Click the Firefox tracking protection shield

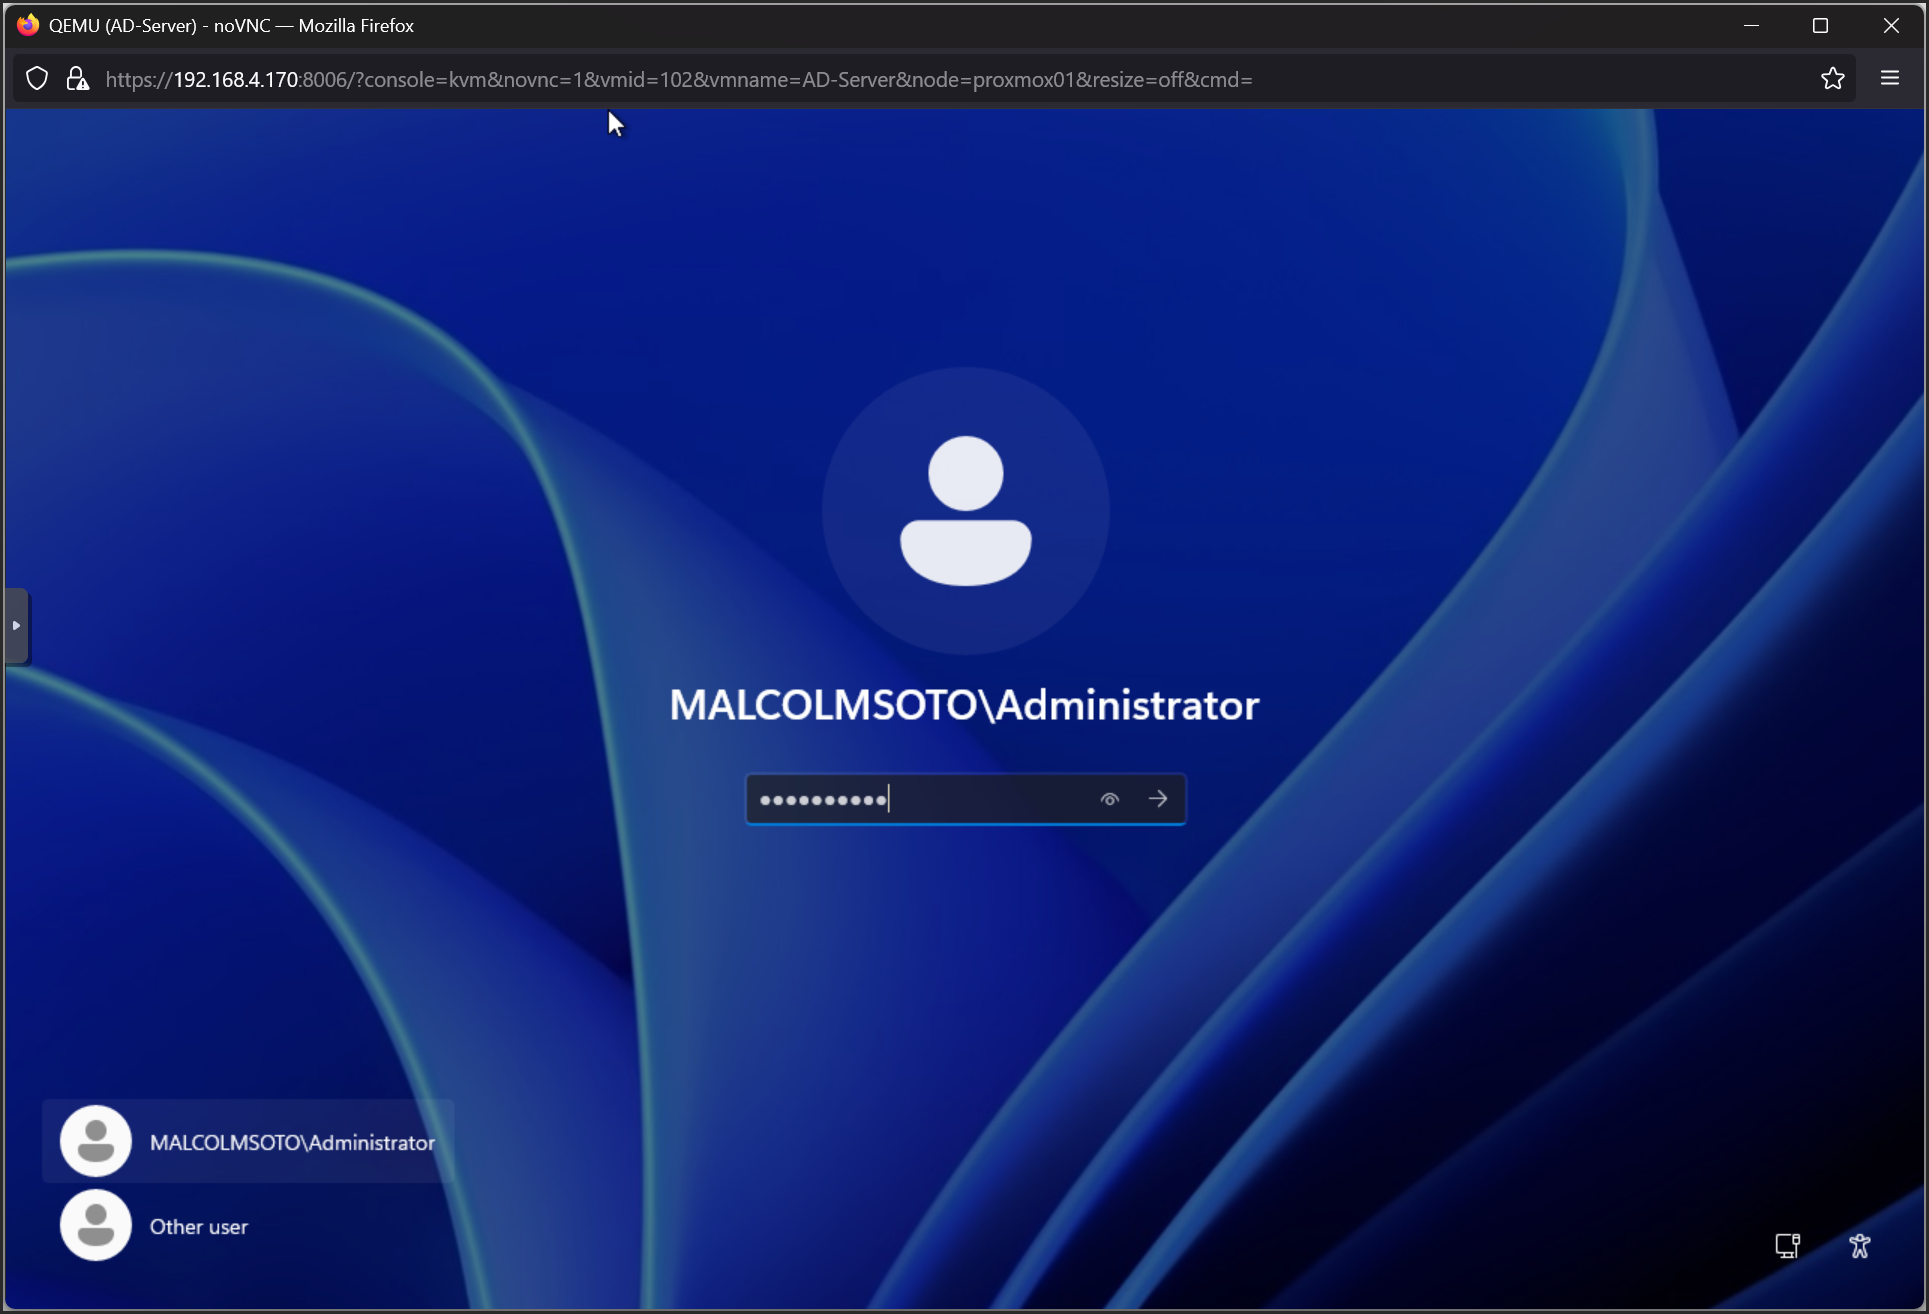(x=37, y=79)
